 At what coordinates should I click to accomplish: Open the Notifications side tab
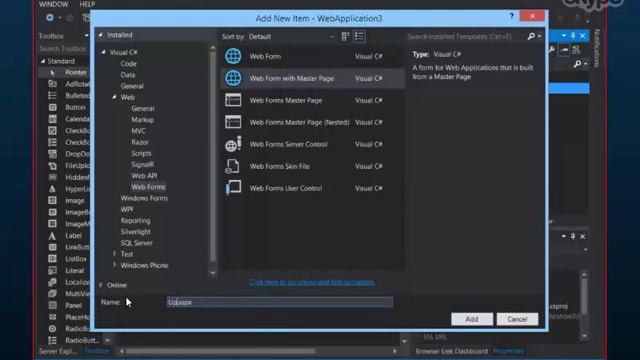coord(596,48)
